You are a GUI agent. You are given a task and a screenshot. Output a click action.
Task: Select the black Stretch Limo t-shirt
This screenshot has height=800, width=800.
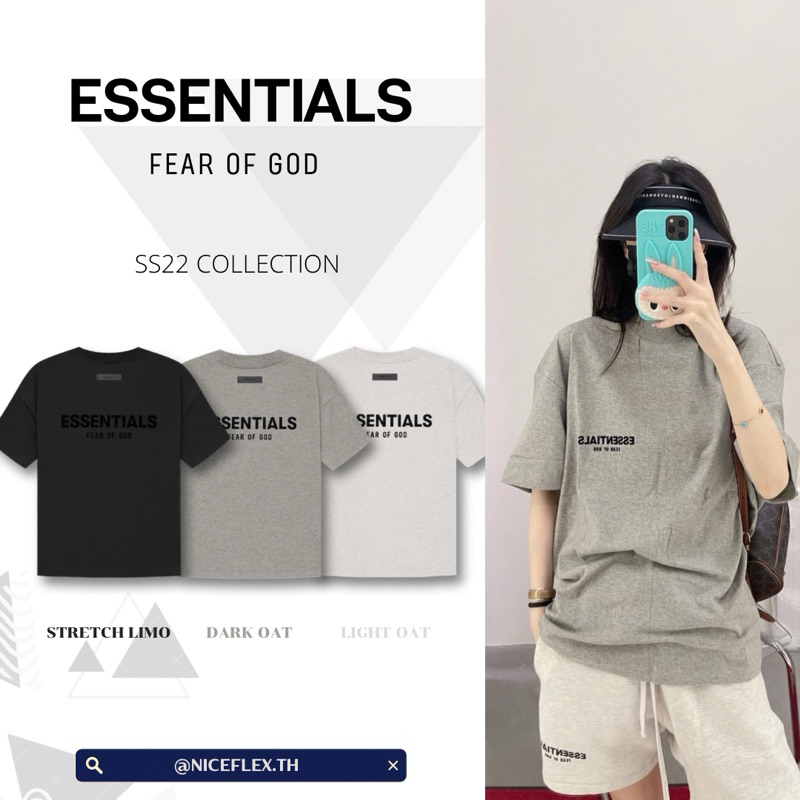coord(109,462)
